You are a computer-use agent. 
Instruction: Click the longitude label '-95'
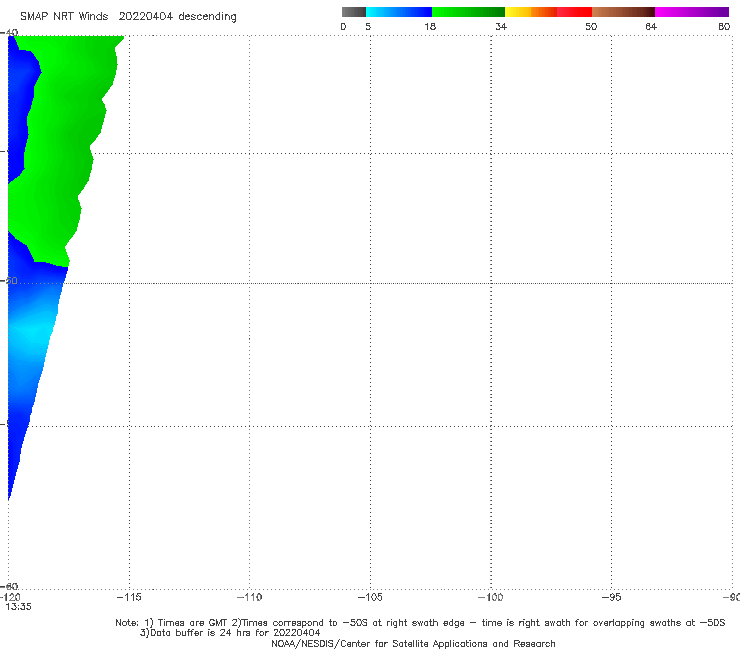pos(611,597)
